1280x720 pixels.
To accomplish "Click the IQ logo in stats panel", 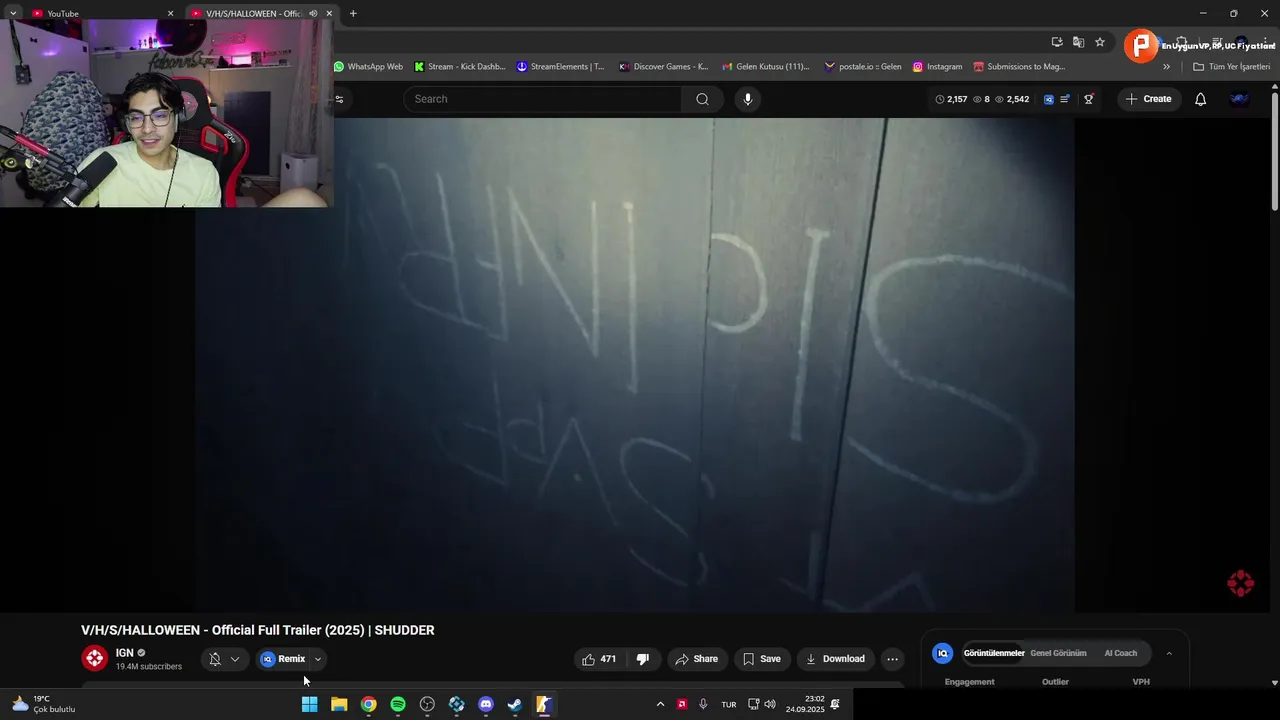I will (942, 653).
